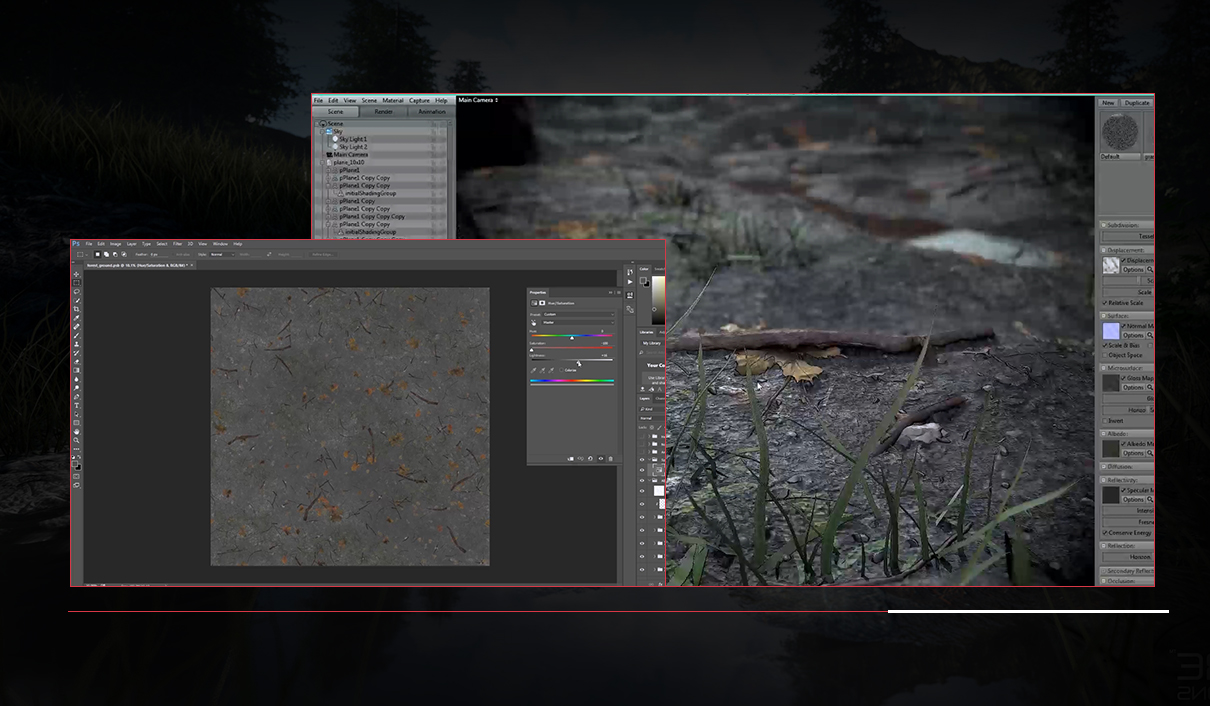1210x706 pixels.
Task: Switch to the Animation tab
Action: click(x=432, y=112)
